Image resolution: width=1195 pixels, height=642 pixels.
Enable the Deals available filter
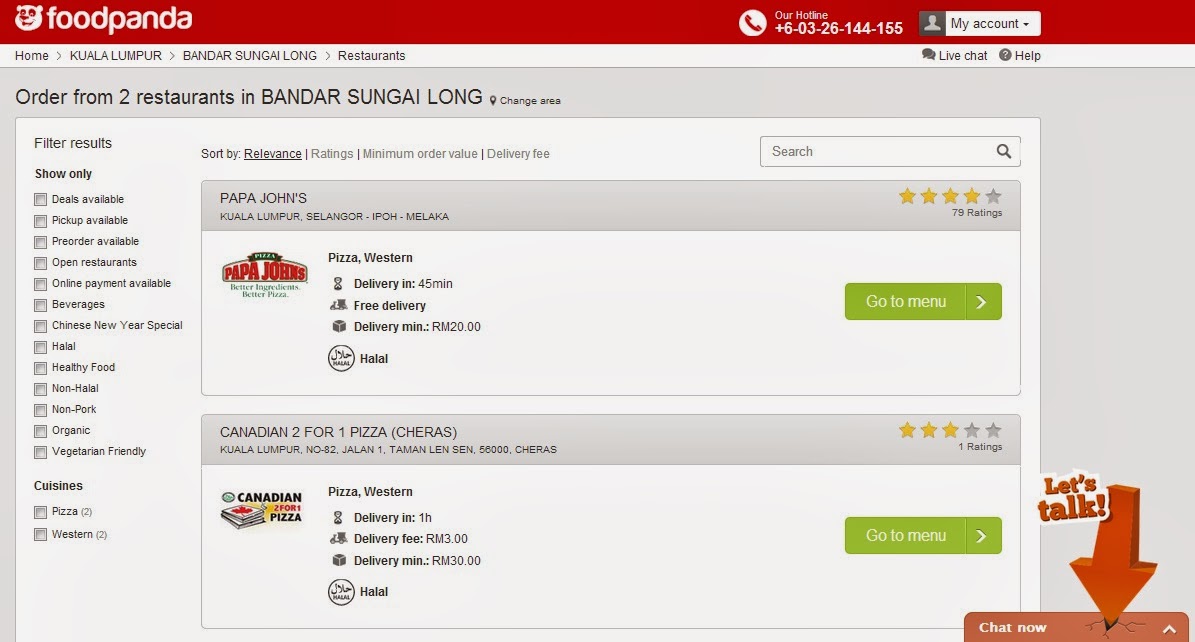click(40, 200)
